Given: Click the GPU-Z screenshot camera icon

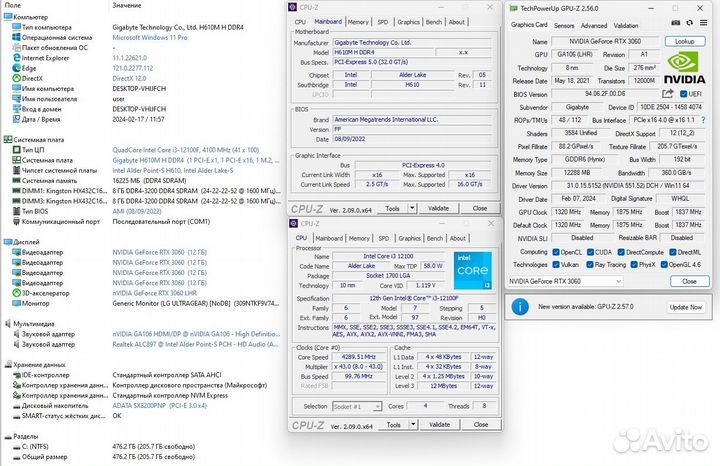Looking at the screenshot, I should click(675, 22).
